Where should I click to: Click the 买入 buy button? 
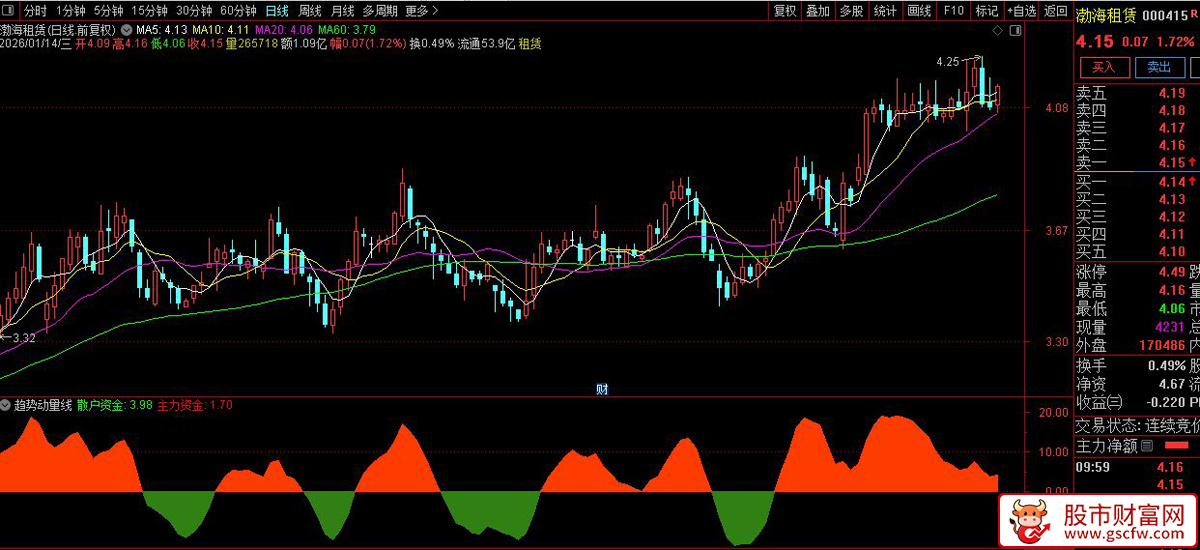[x=1103, y=67]
